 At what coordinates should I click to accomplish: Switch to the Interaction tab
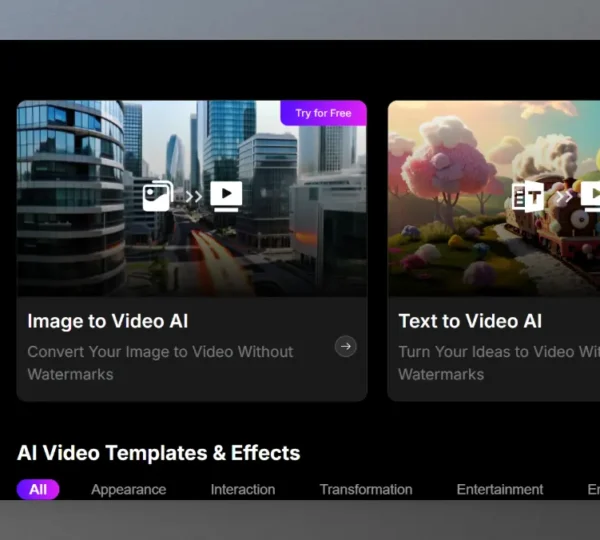pyautogui.click(x=242, y=489)
